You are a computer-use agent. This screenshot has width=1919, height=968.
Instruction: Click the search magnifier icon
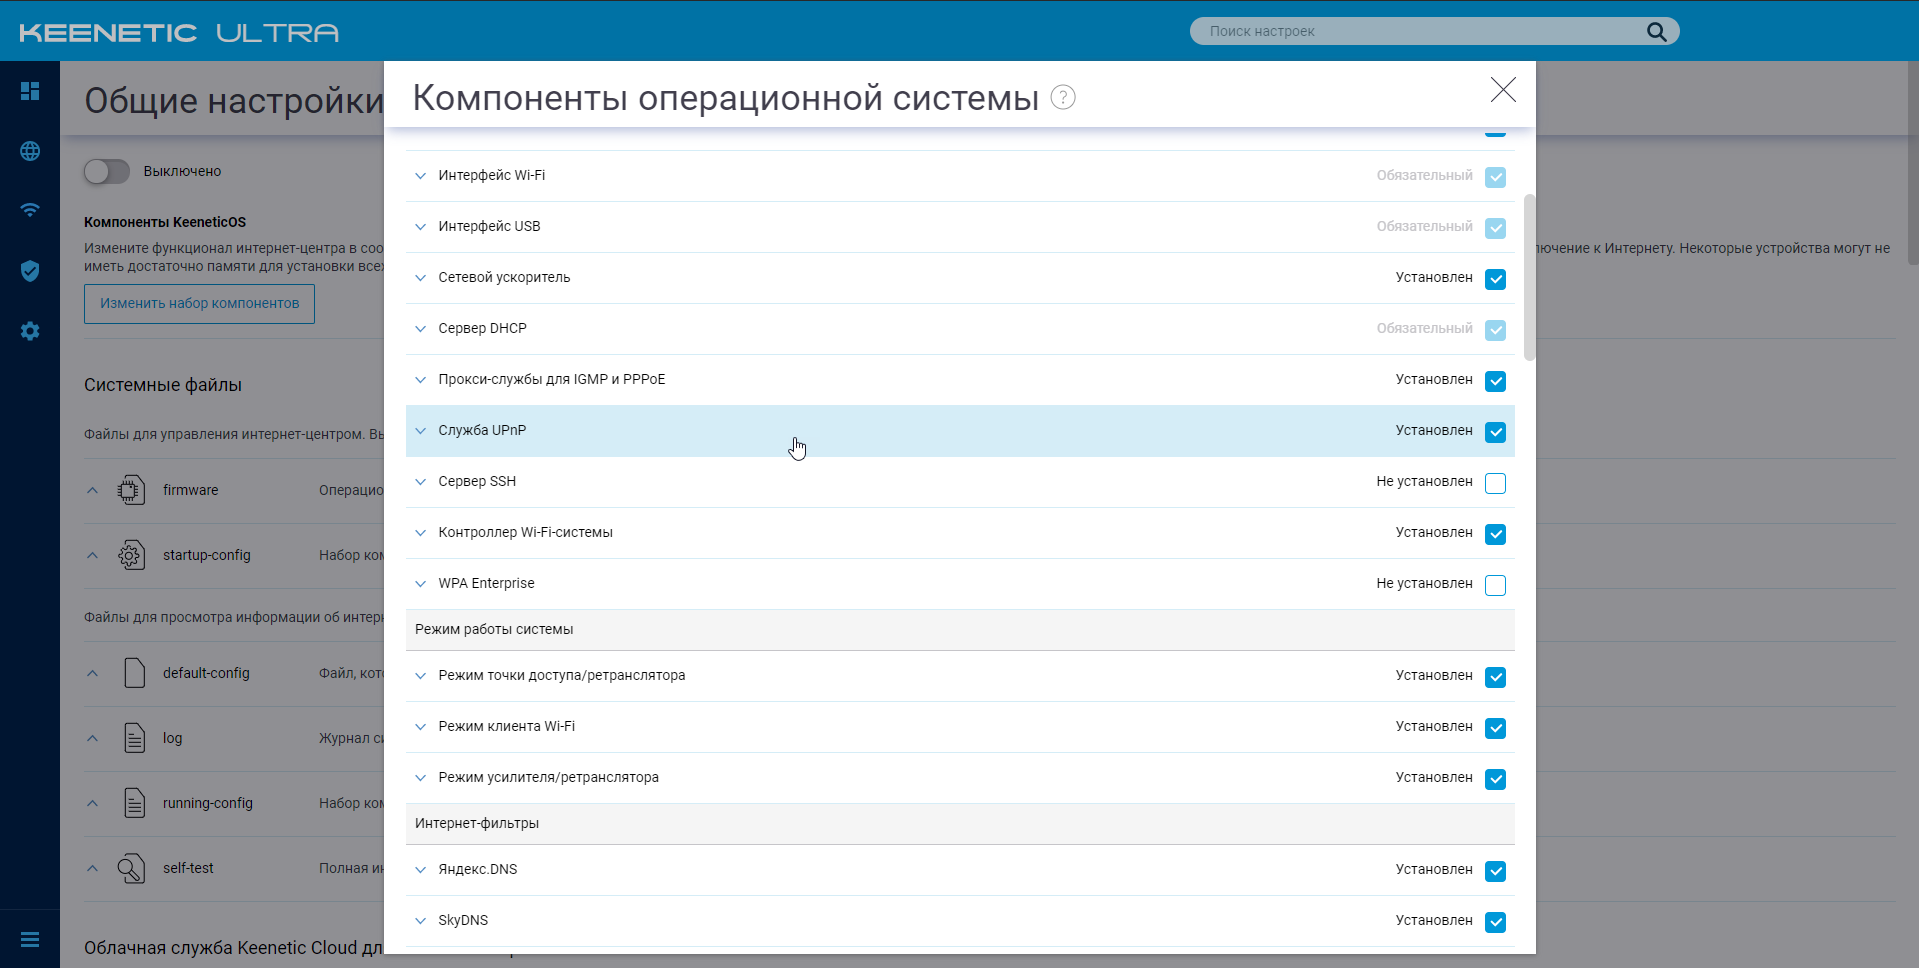coord(1656,32)
